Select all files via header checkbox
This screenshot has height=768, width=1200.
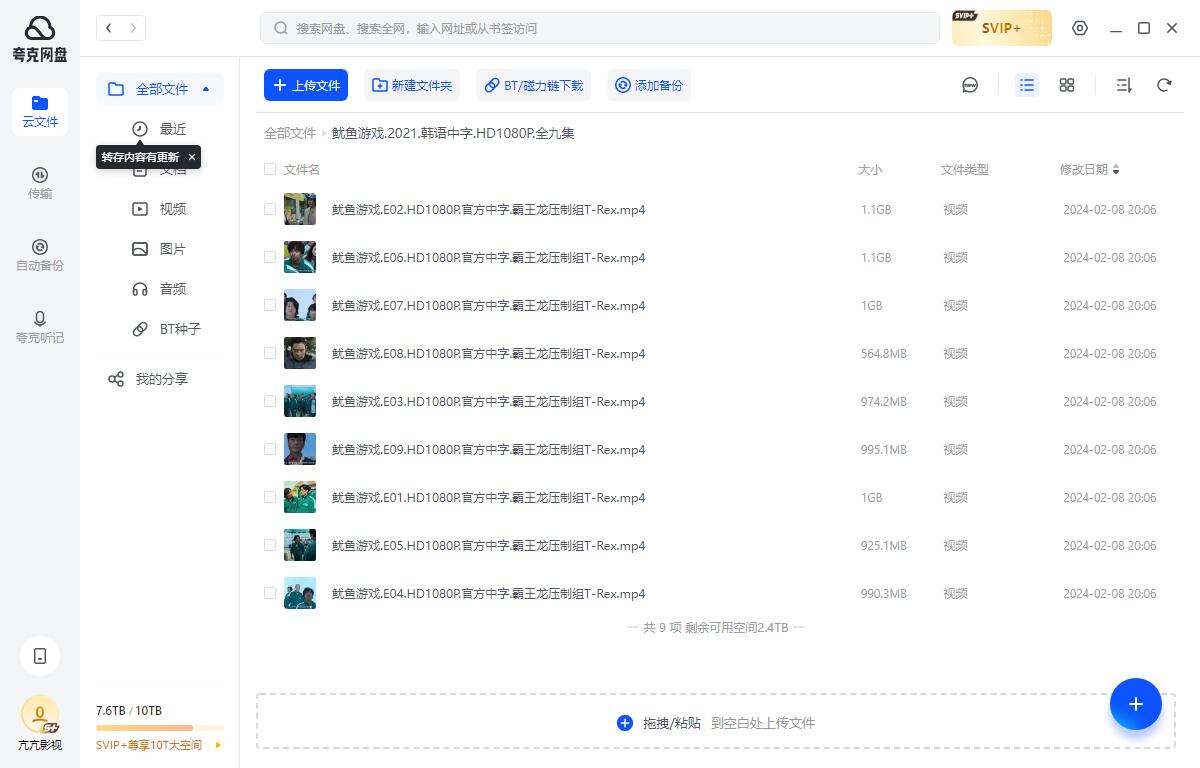270,169
